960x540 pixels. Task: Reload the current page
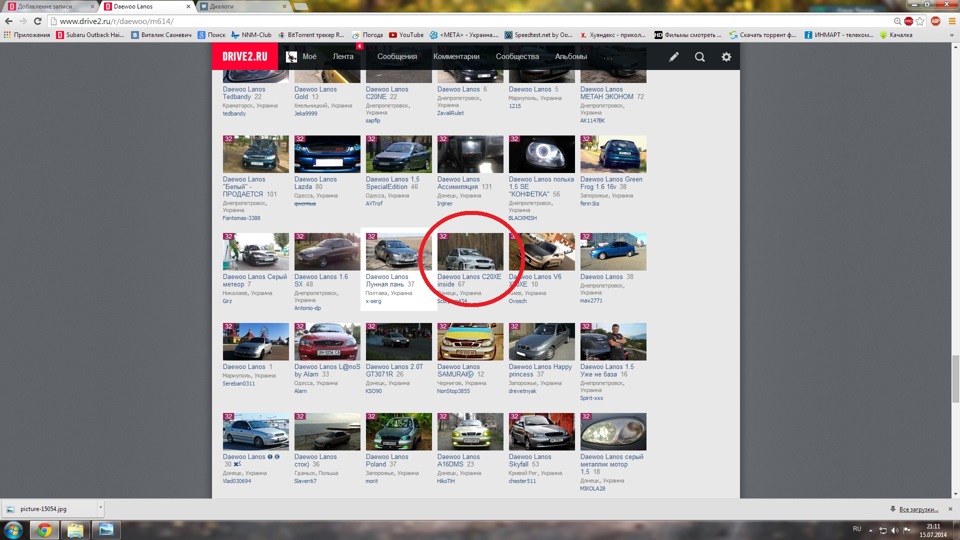click(x=37, y=21)
